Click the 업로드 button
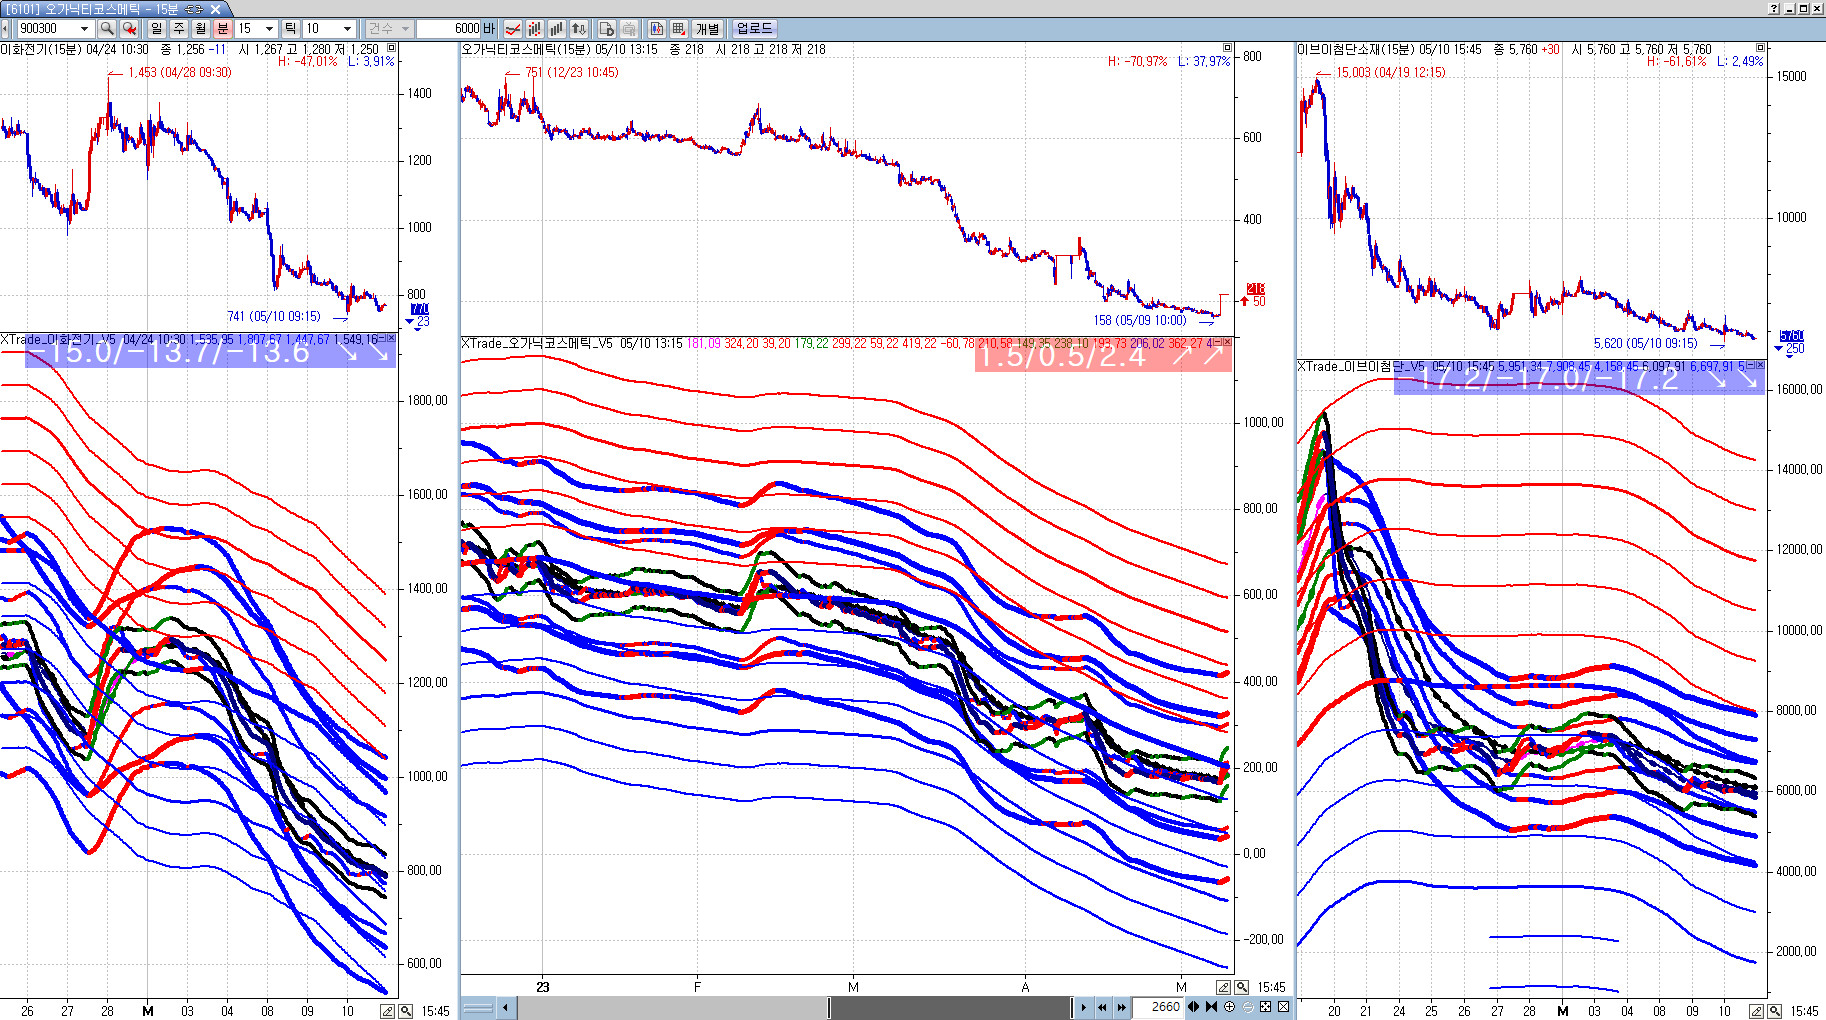The height and width of the screenshot is (1020, 1826). pos(755,29)
